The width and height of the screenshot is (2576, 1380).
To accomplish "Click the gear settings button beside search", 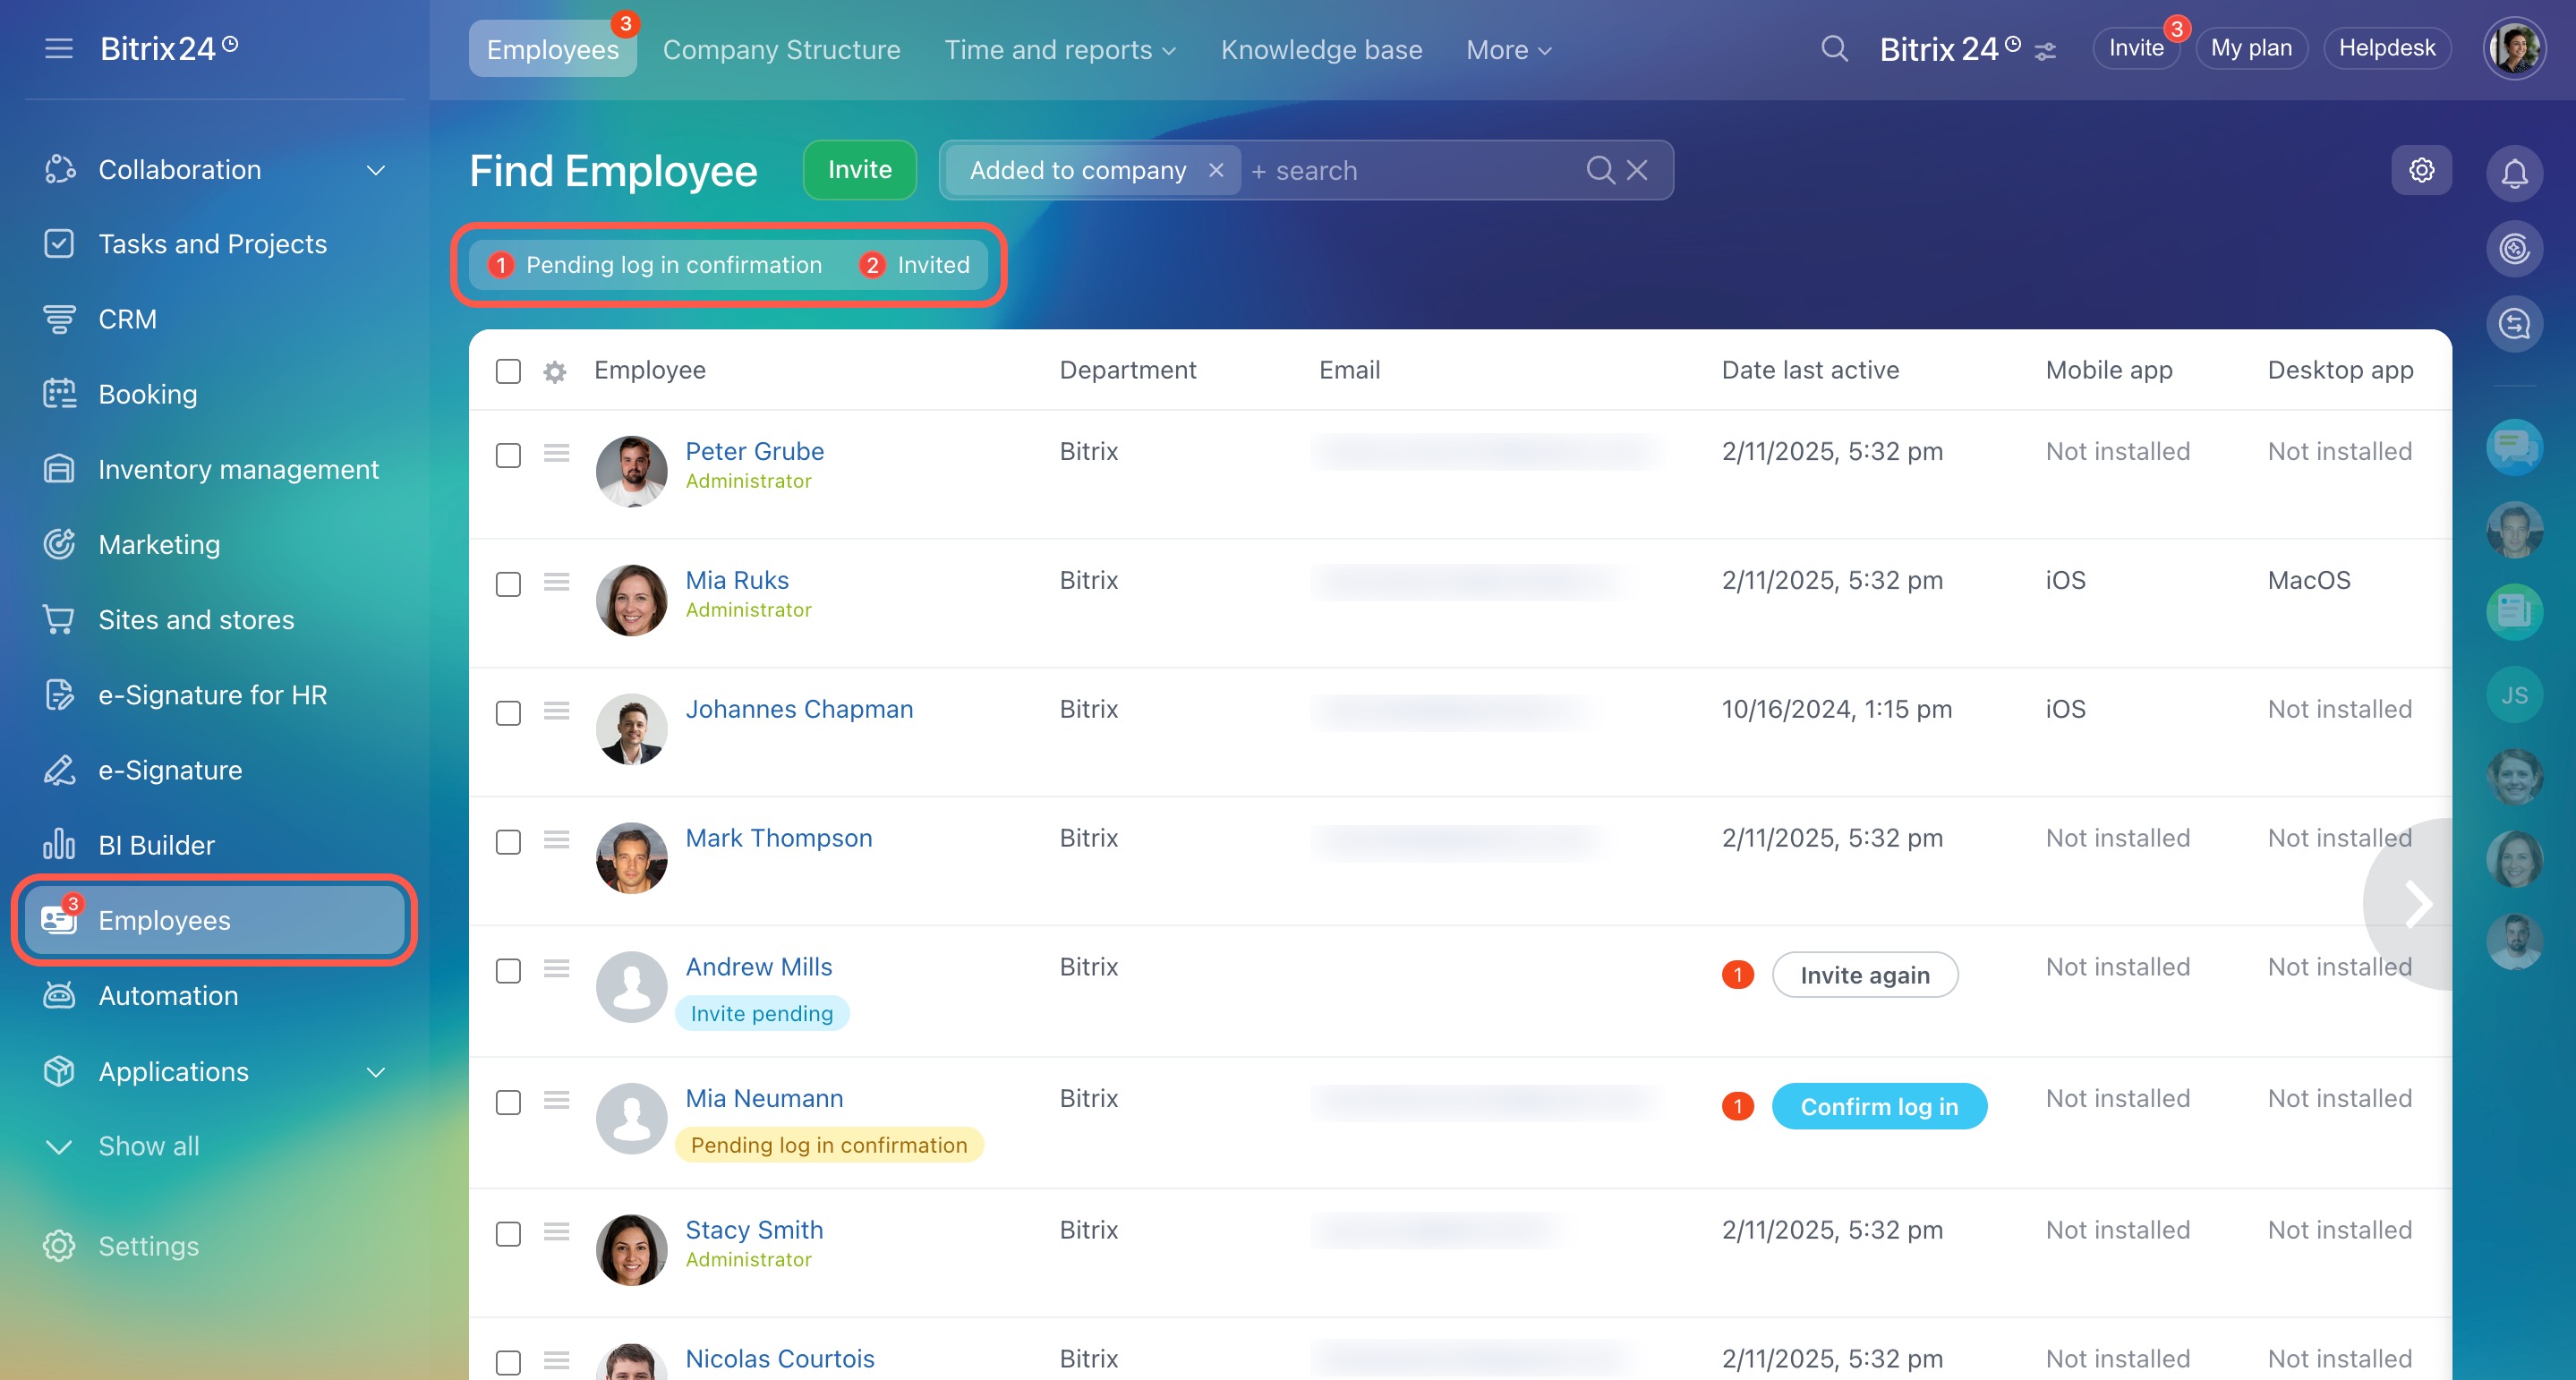I will tap(2421, 171).
